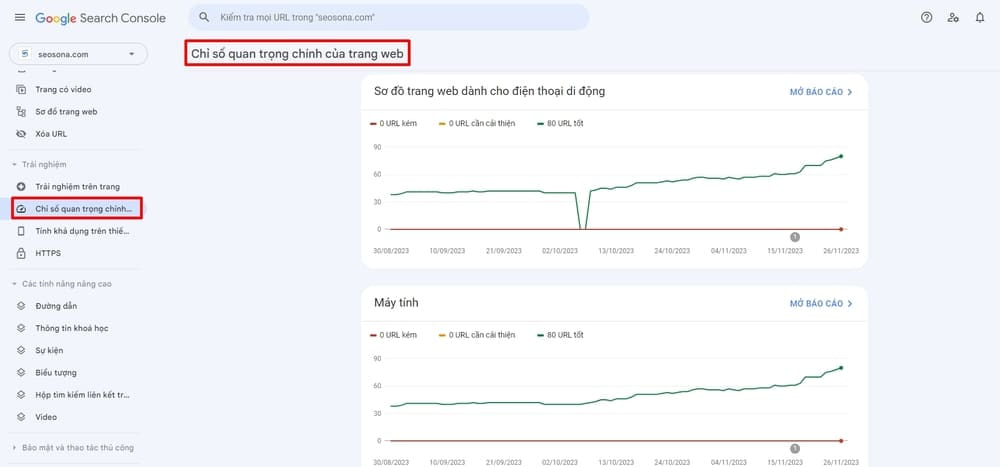The width and height of the screenshot is (1000, 467).
Task: Click the Google Search Console logo
Action: point(101,18)
